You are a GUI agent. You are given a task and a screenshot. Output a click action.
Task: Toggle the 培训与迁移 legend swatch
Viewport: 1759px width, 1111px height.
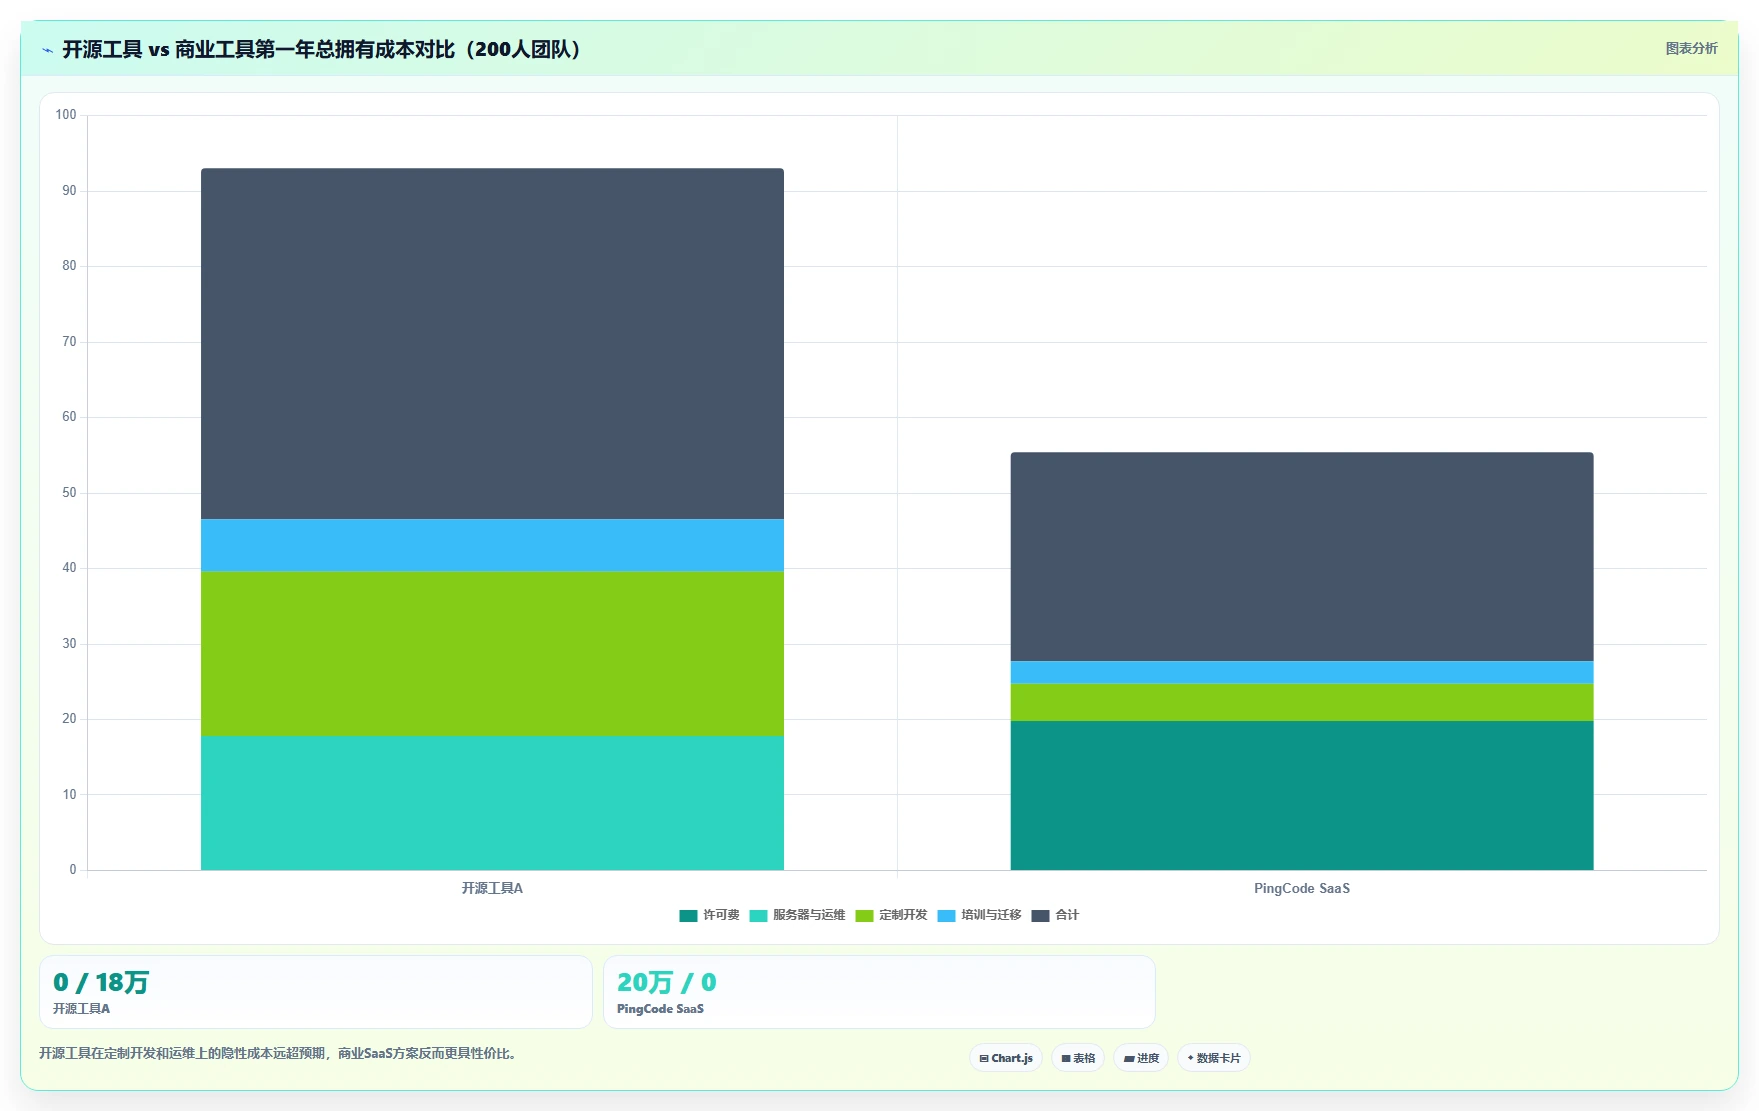click(946, 916)
